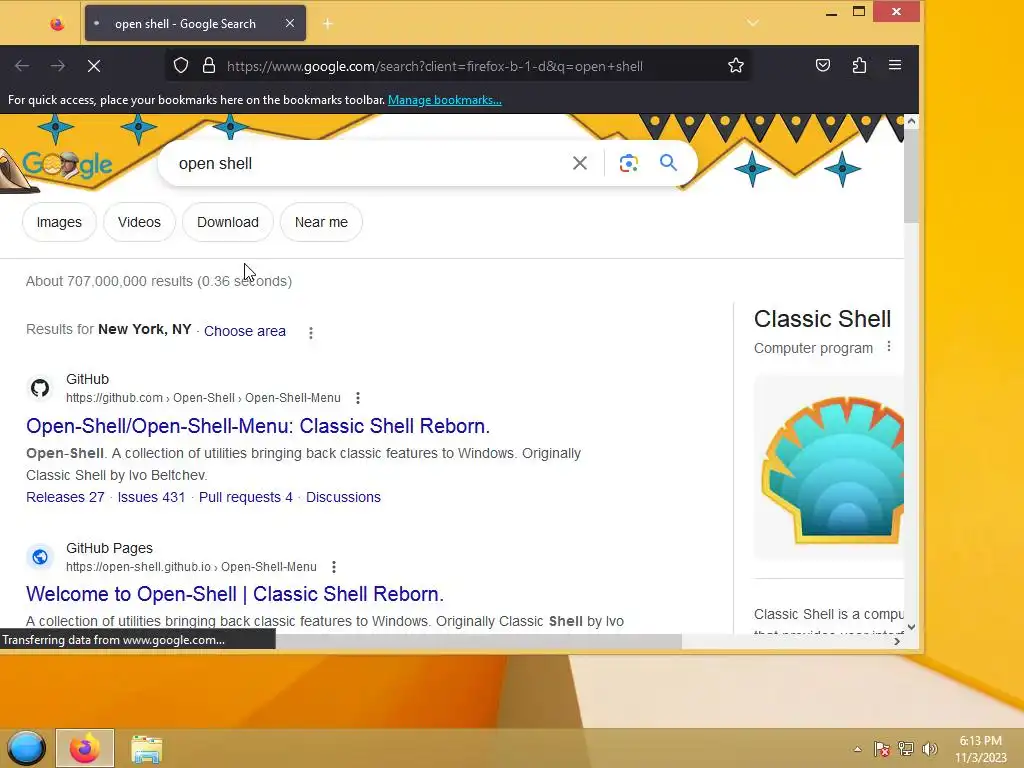Open 'Welcome to Open-Shell | Classic Shell Reborn.' result
The width and height of the screenshot is (1024, 768).
[235, 594]
